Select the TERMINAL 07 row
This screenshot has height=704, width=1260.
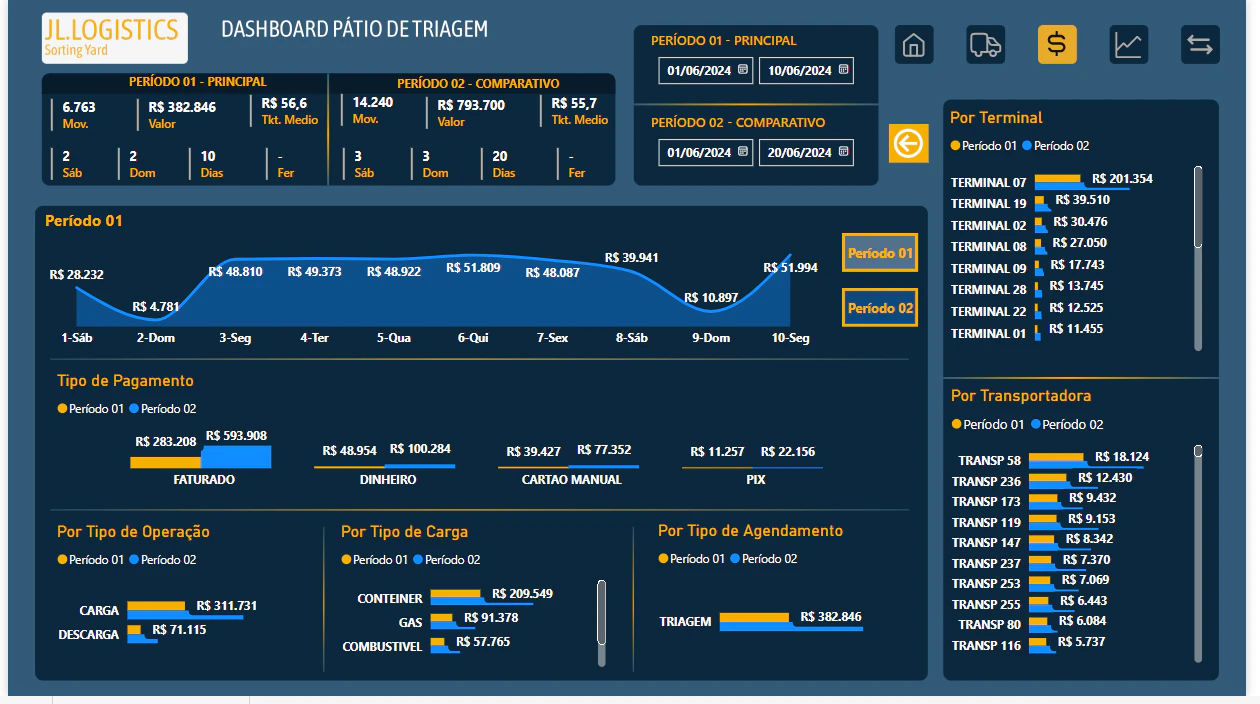[x=1051, y=182]
